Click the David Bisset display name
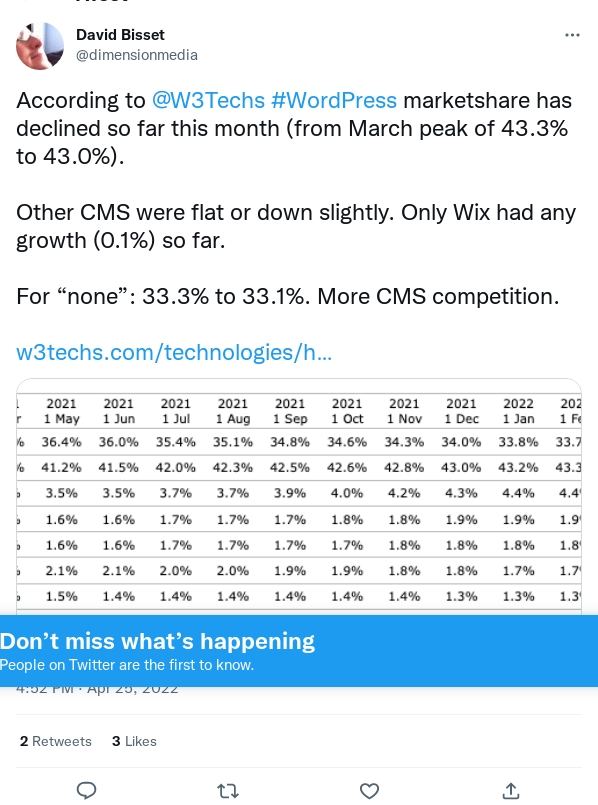The height and width of the screenshot is (805, 598). (120, 35)
